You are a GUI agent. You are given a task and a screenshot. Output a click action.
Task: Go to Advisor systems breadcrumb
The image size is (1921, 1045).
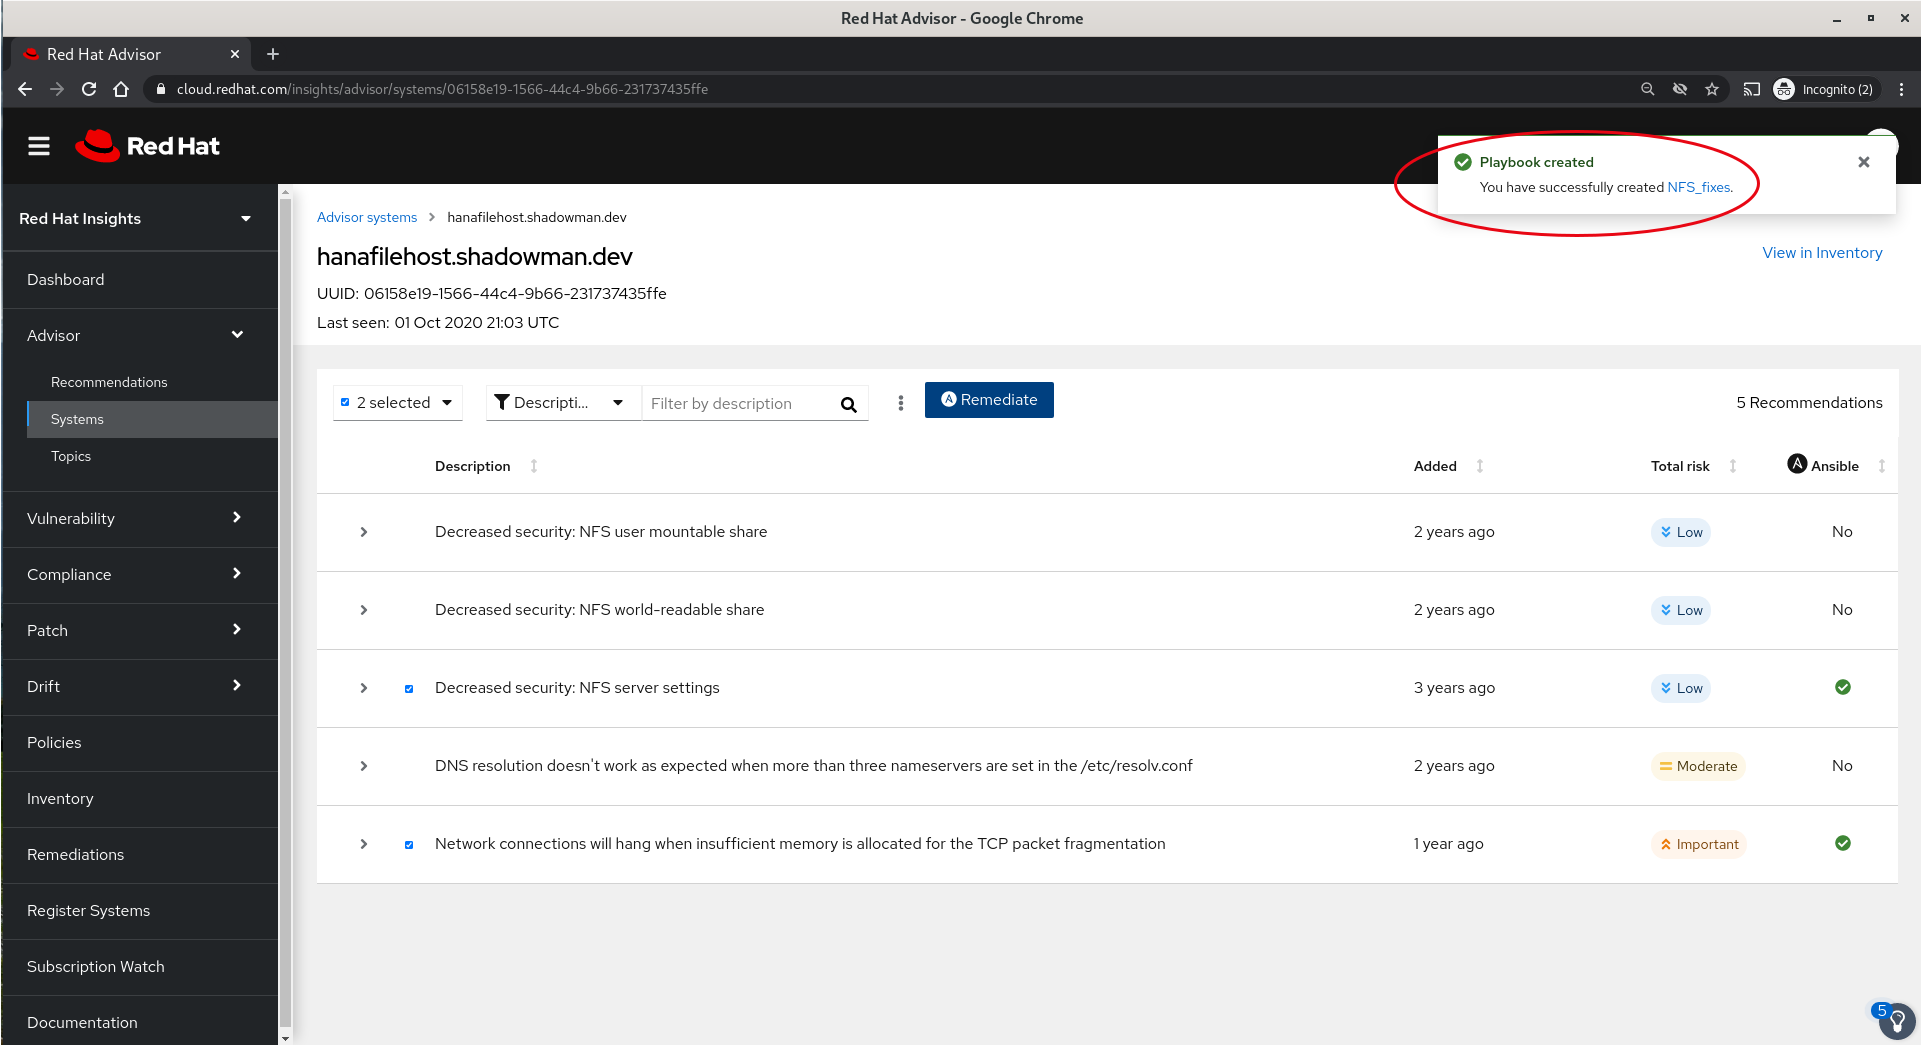367,217
